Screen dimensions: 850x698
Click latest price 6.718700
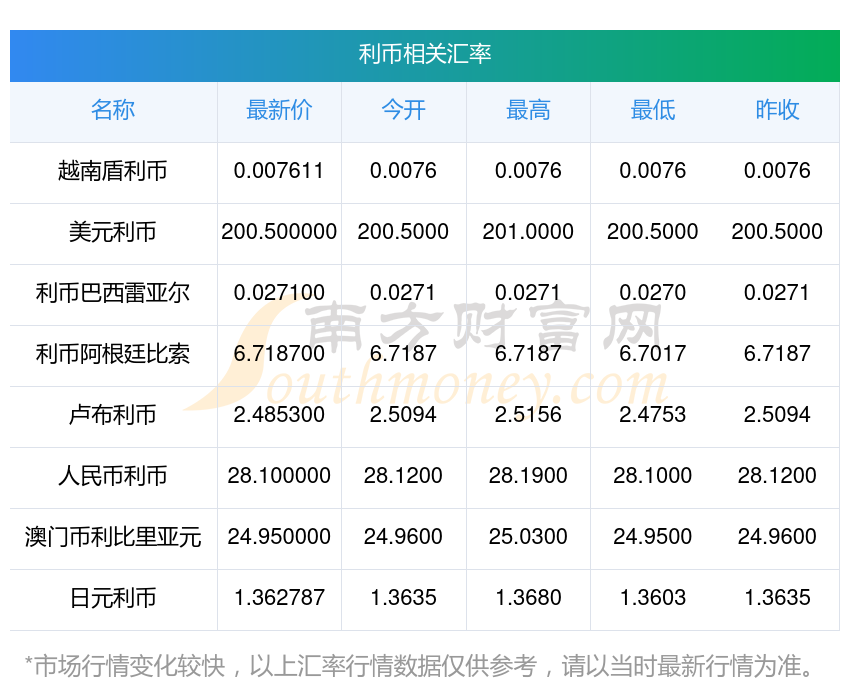279,354
